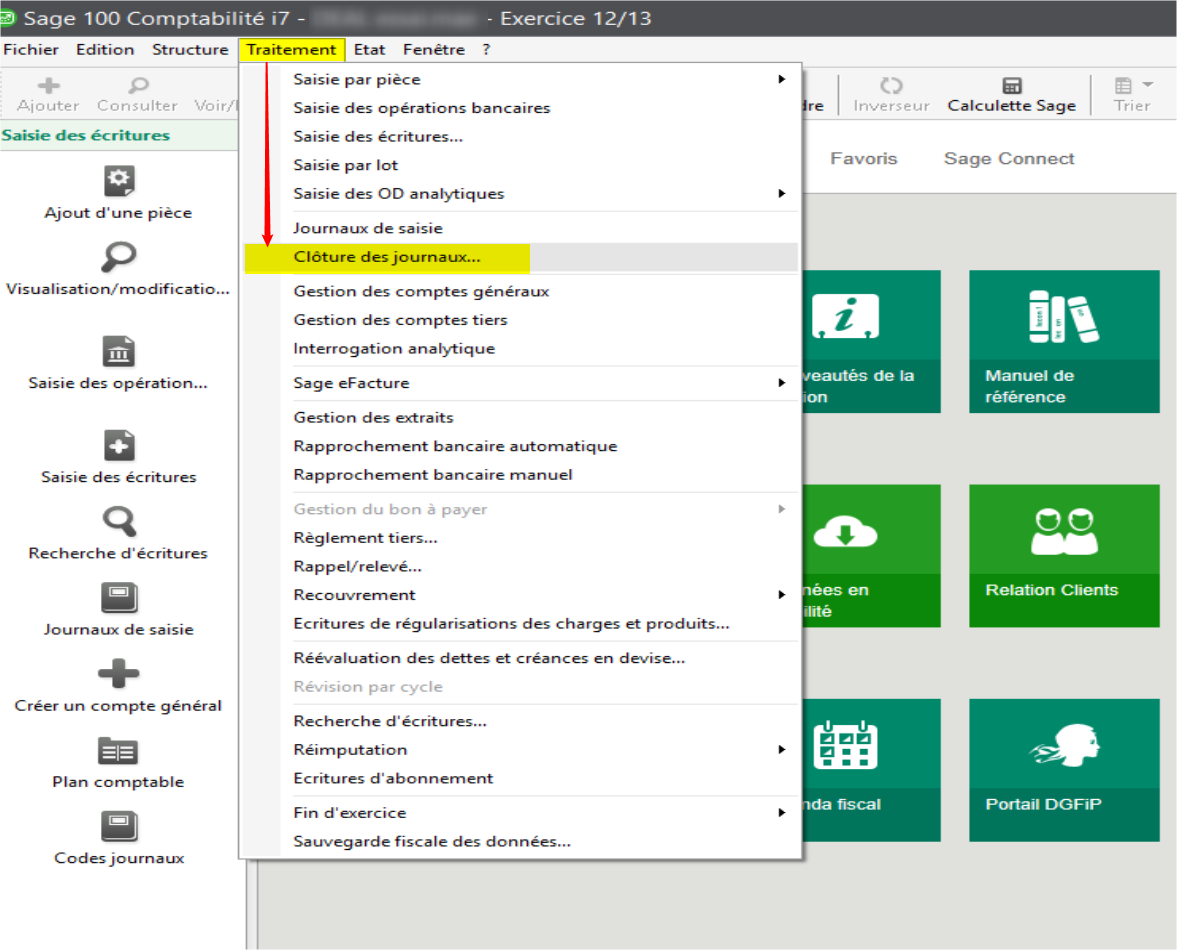
Task: Switch to the Favoris tab
Action: pyautogui.click(x=863, y=159)
